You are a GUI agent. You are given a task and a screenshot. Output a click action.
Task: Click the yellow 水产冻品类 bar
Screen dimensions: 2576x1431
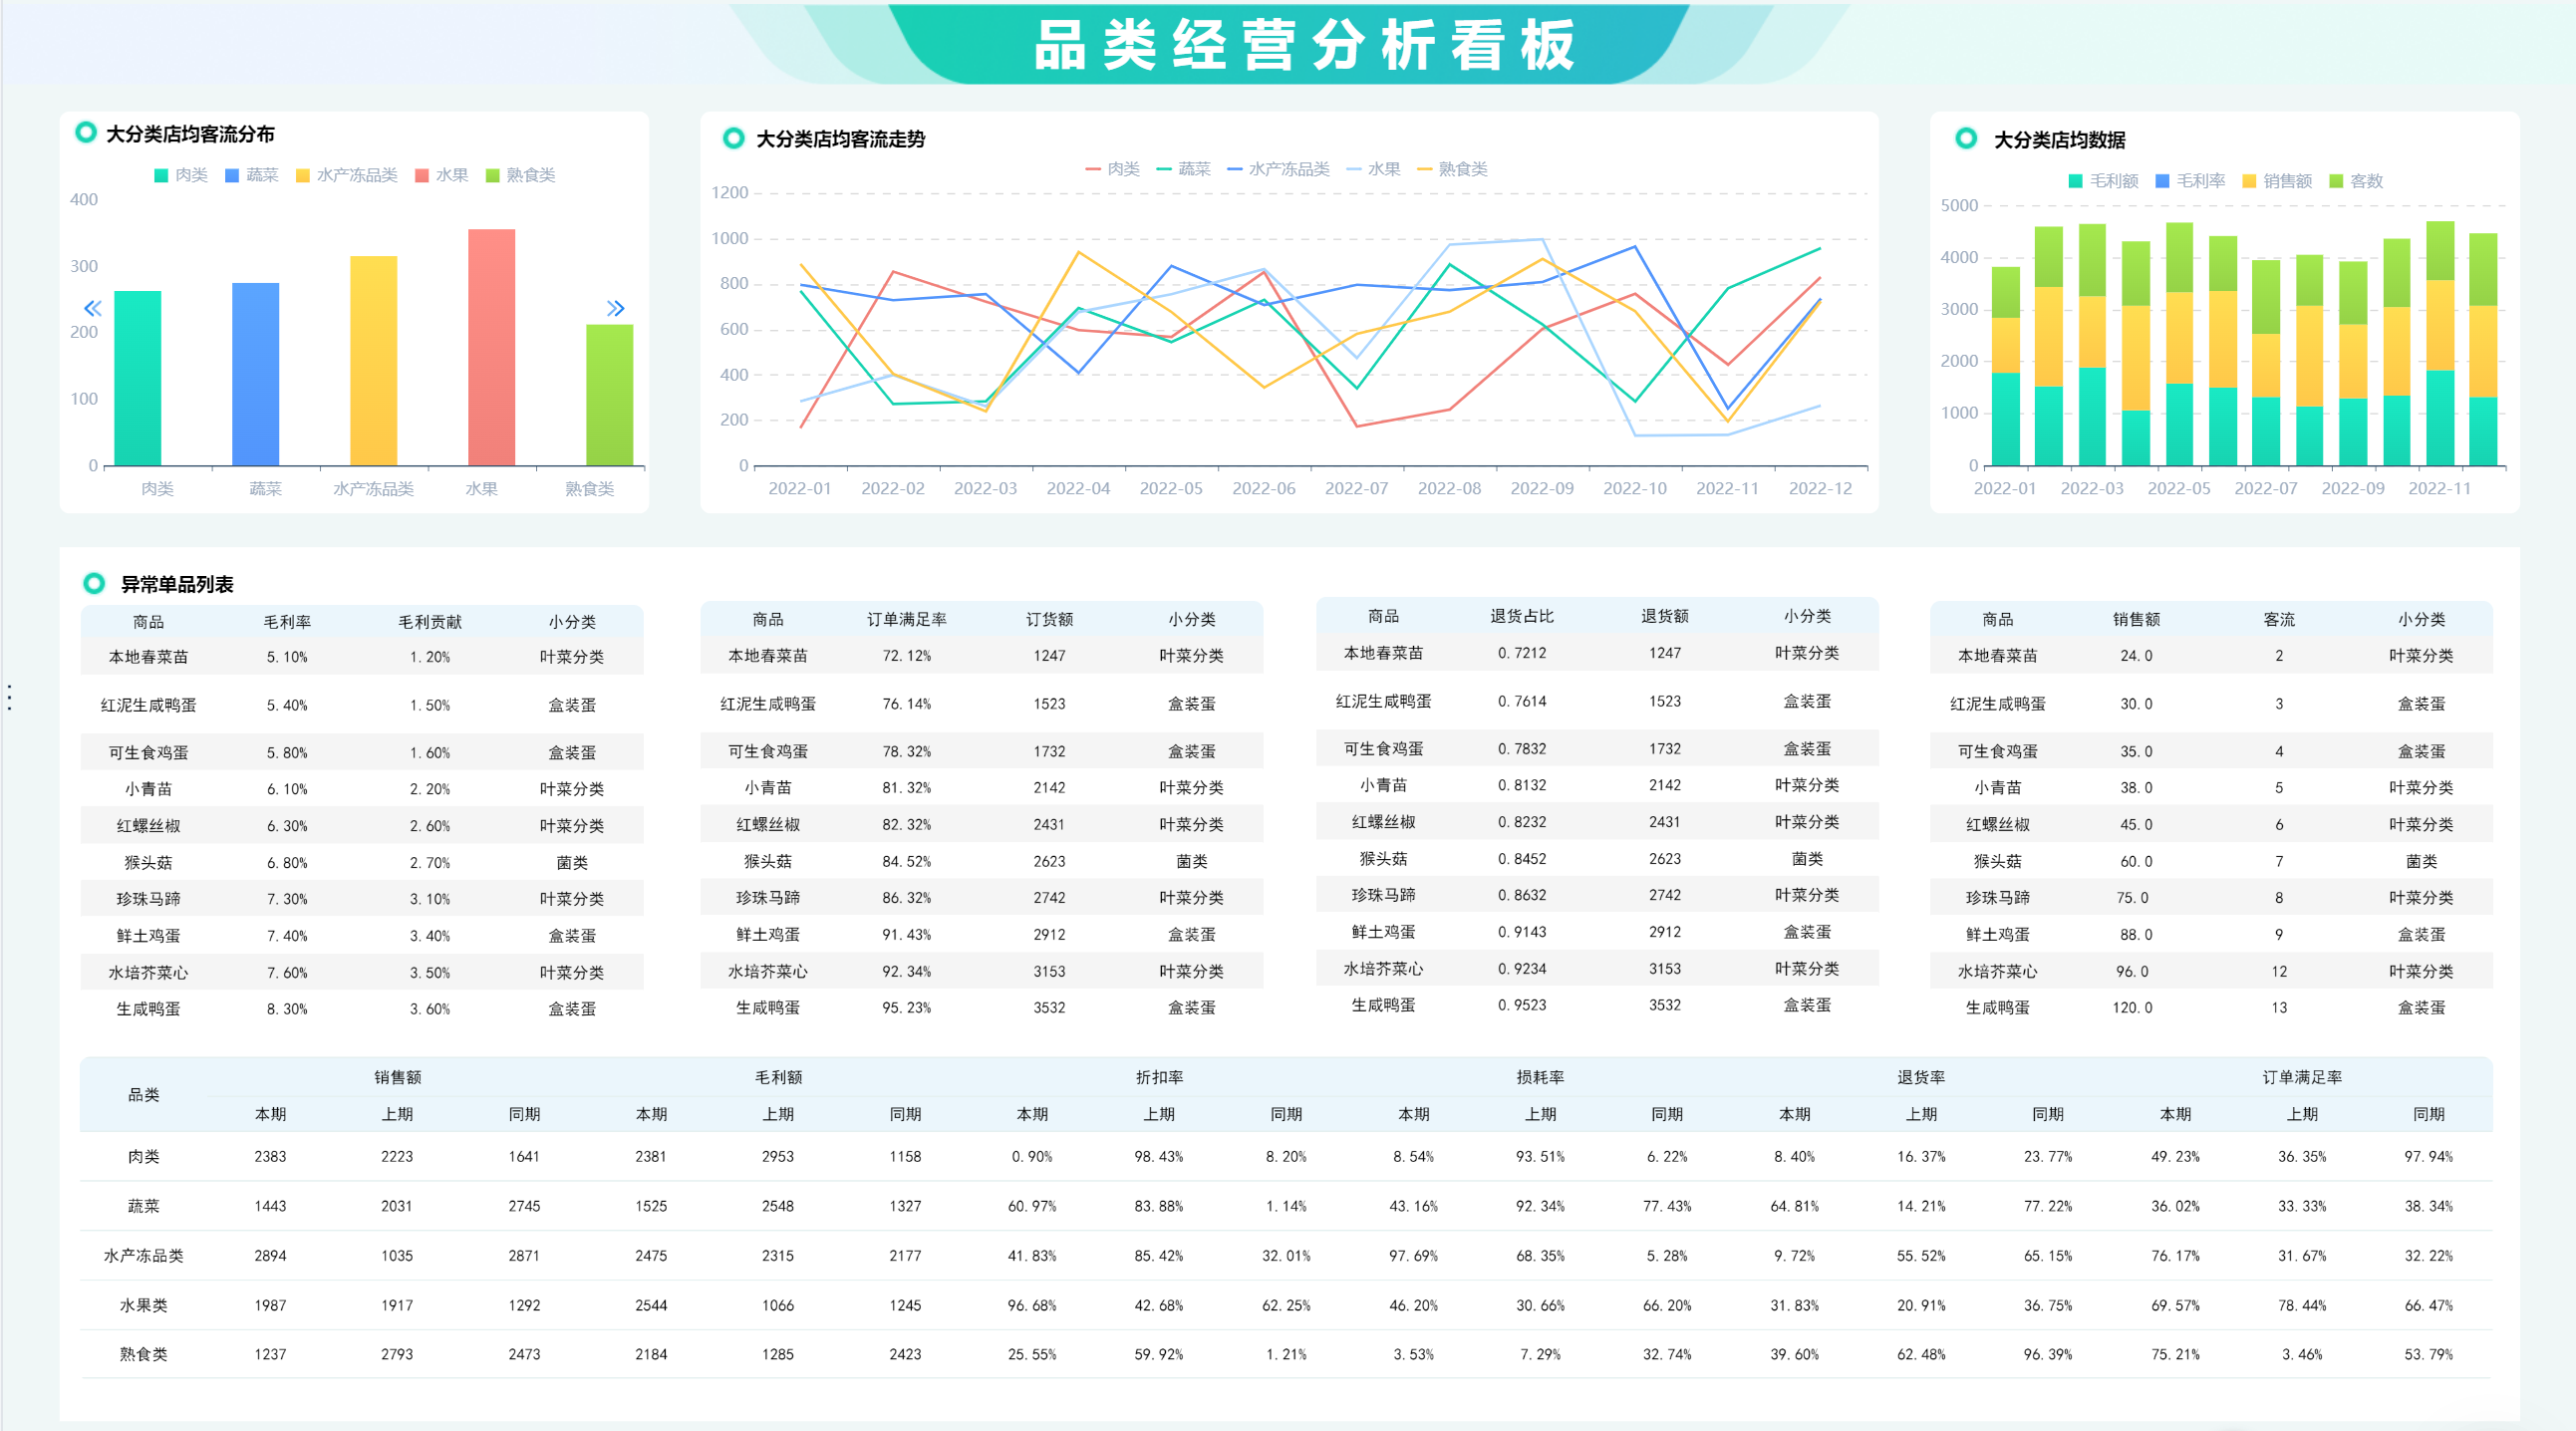[373, 360]
